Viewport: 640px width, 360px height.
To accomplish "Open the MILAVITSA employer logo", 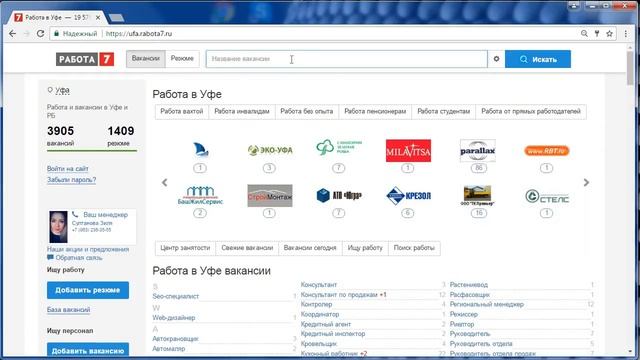I will (x=408, y=151).
